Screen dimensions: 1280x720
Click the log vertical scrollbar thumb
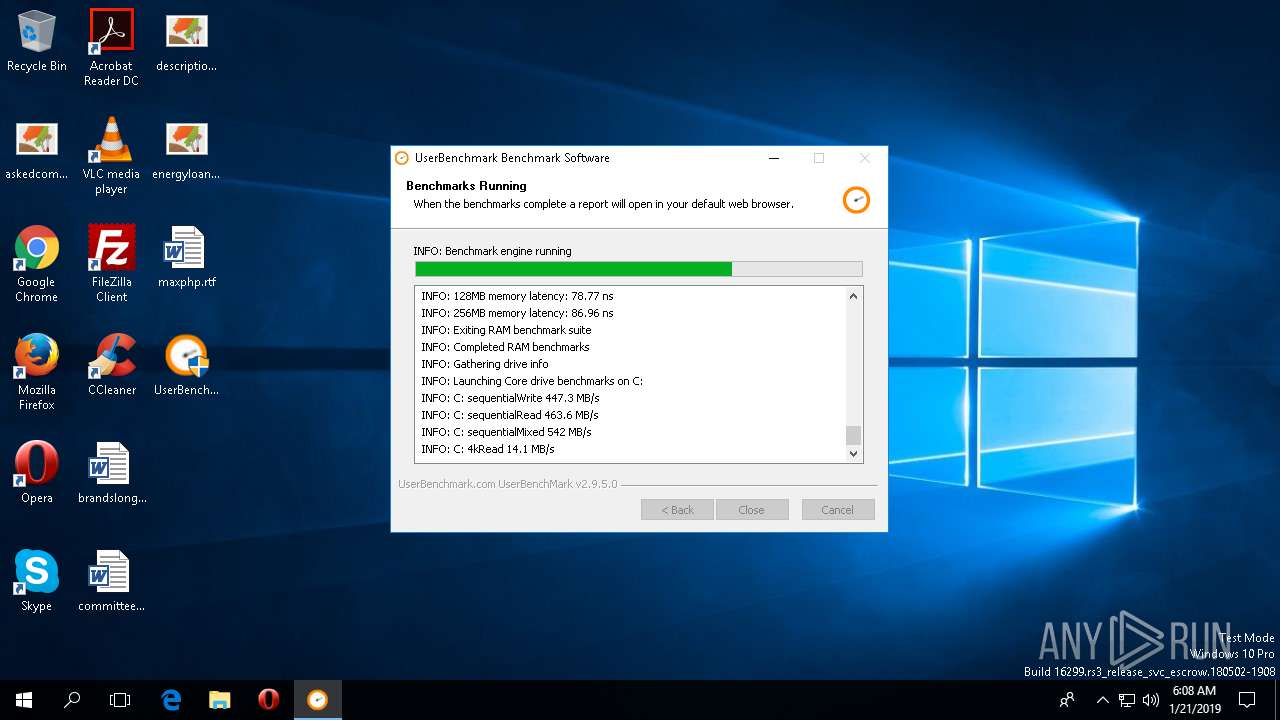coord(853,435)
